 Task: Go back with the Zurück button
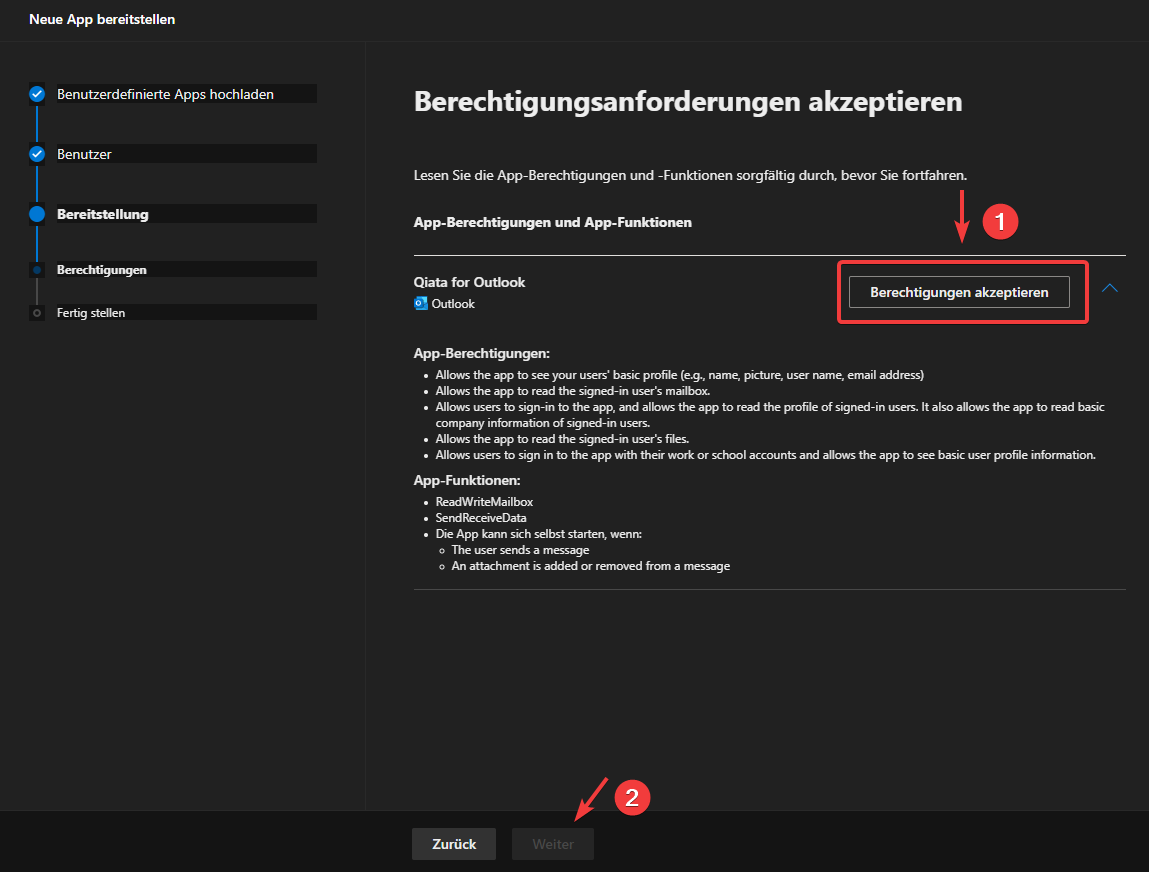(454, 844)
